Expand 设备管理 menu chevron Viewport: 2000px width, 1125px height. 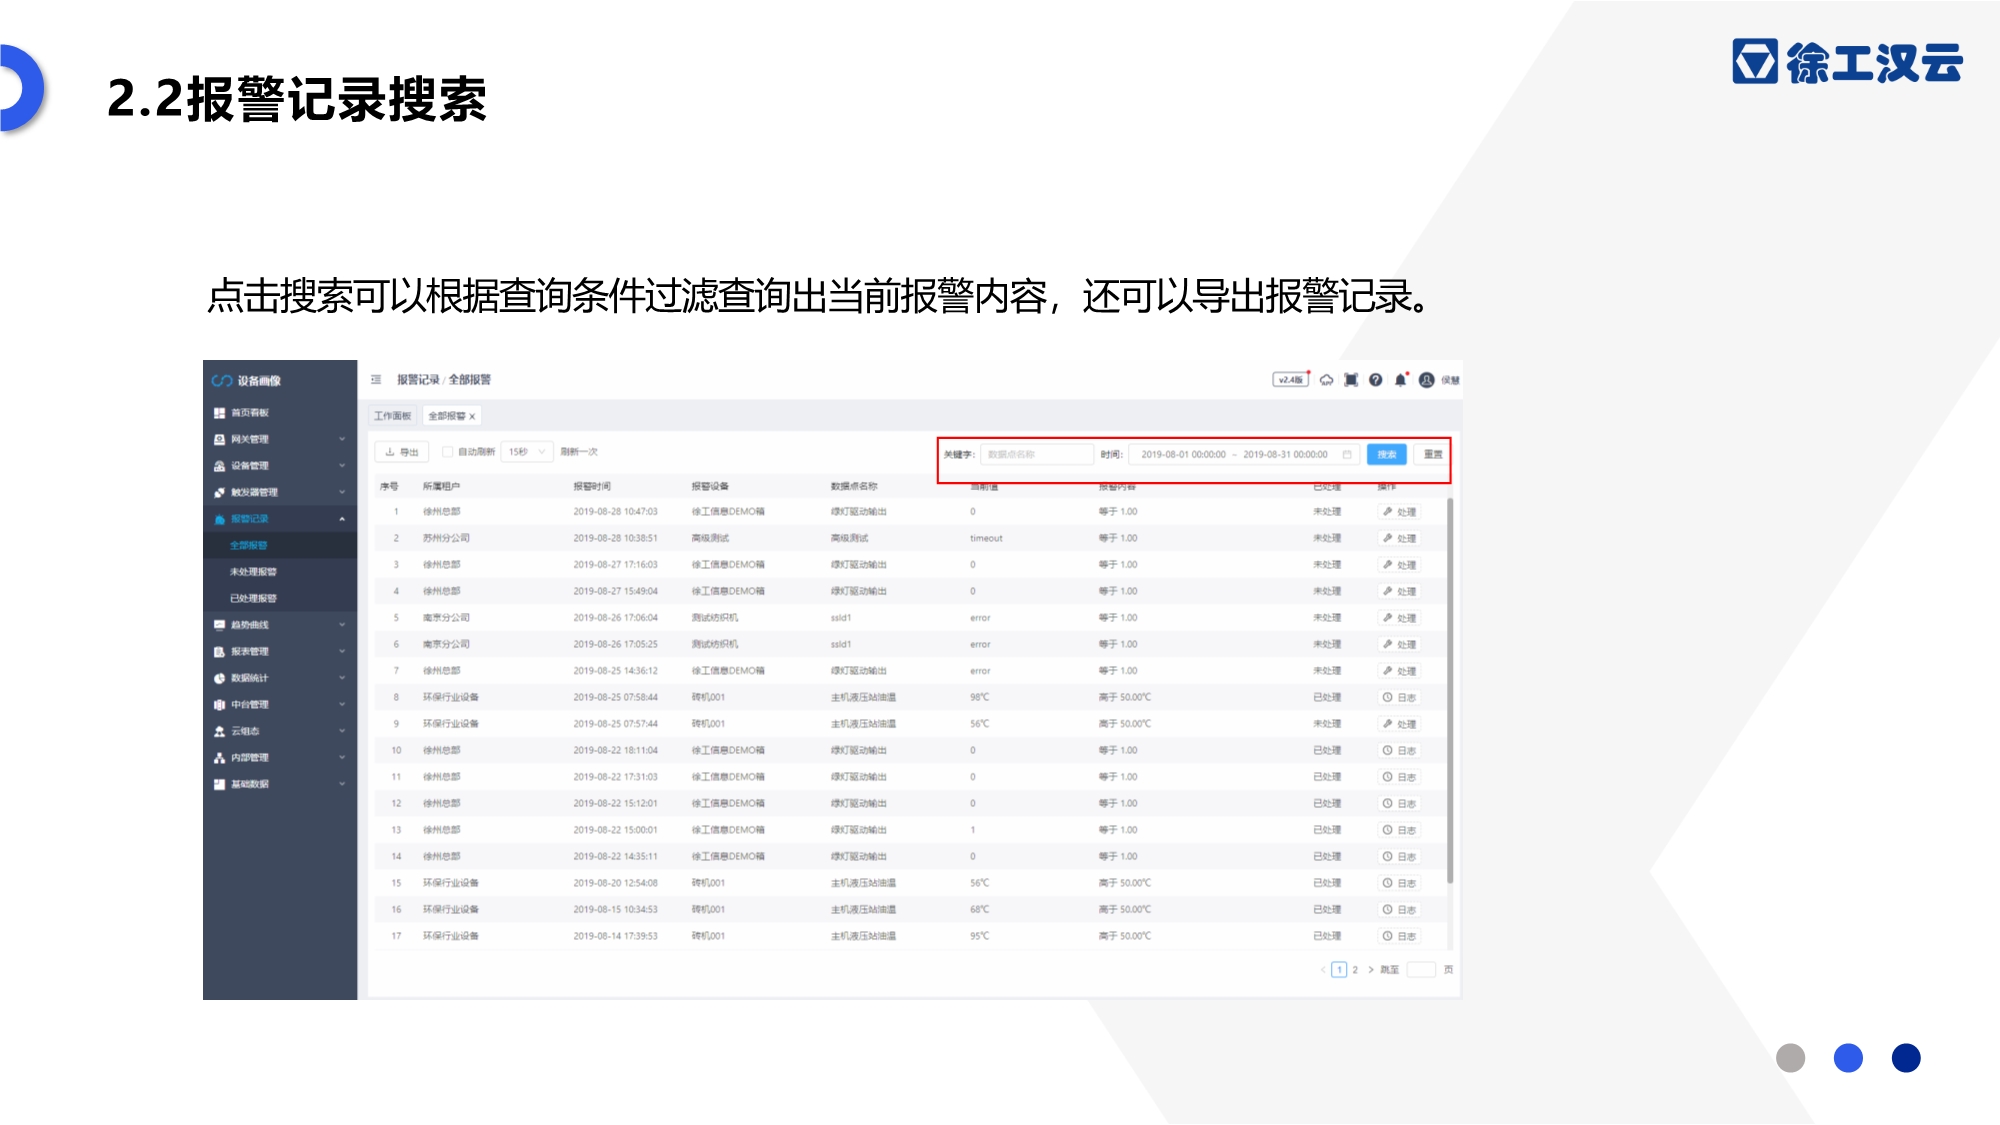pyautogui.click(x=342, y=466)
